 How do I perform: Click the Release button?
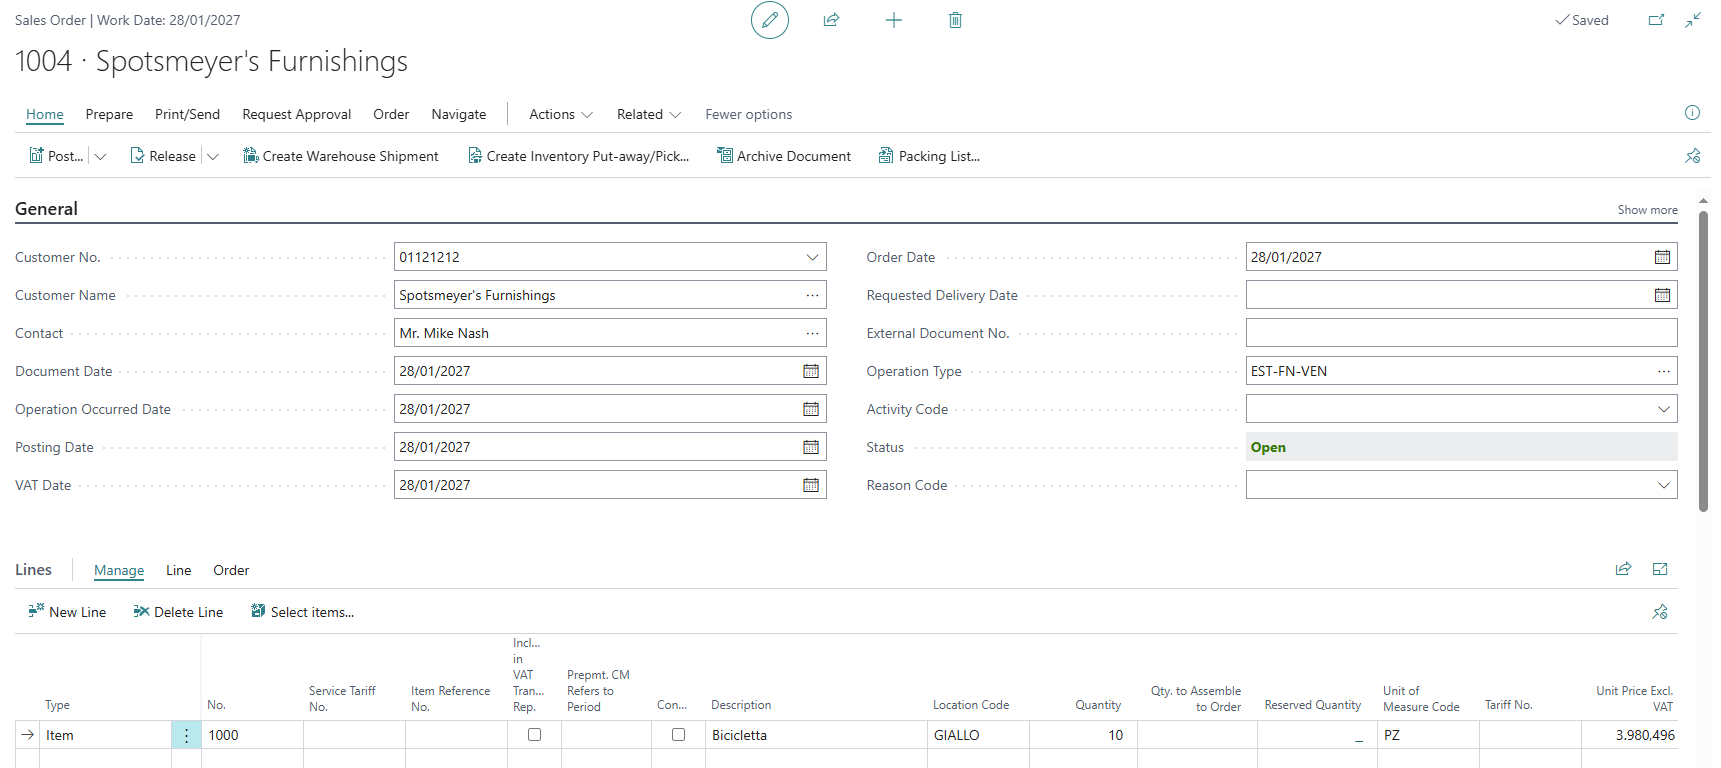(163, 156)
